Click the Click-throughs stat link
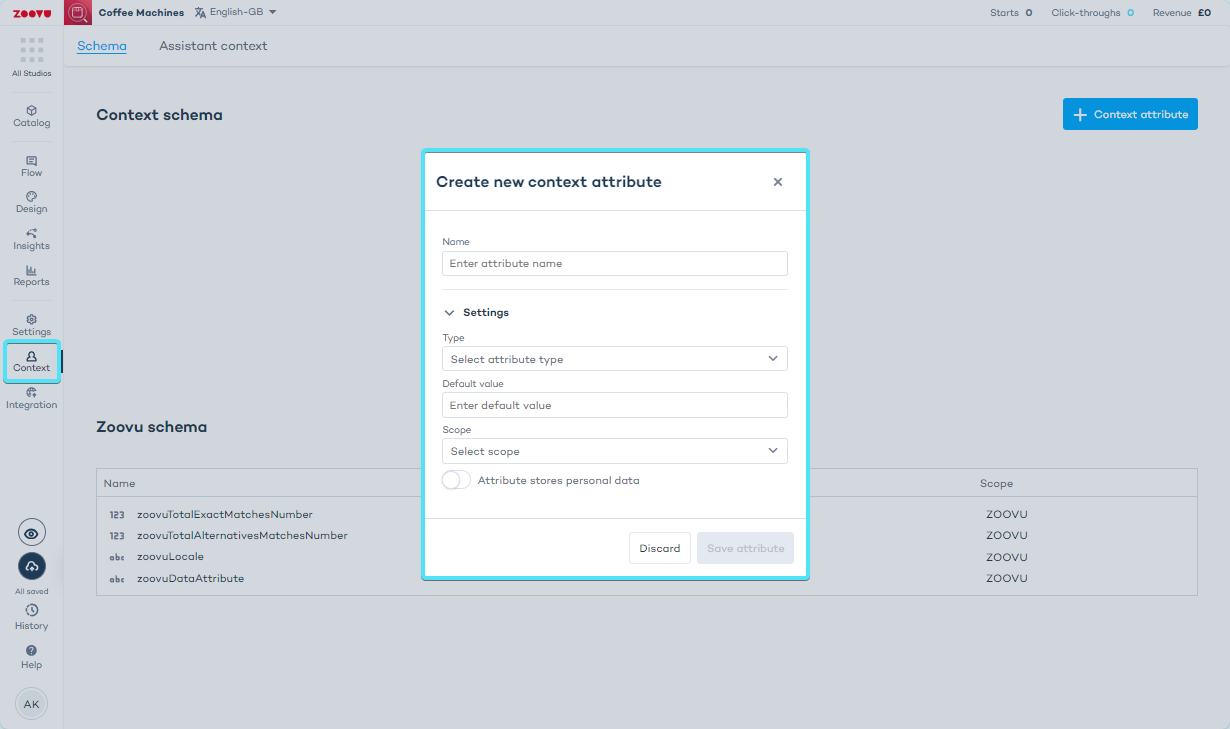The image size is (1230, 729). [x=1085, y=12]
